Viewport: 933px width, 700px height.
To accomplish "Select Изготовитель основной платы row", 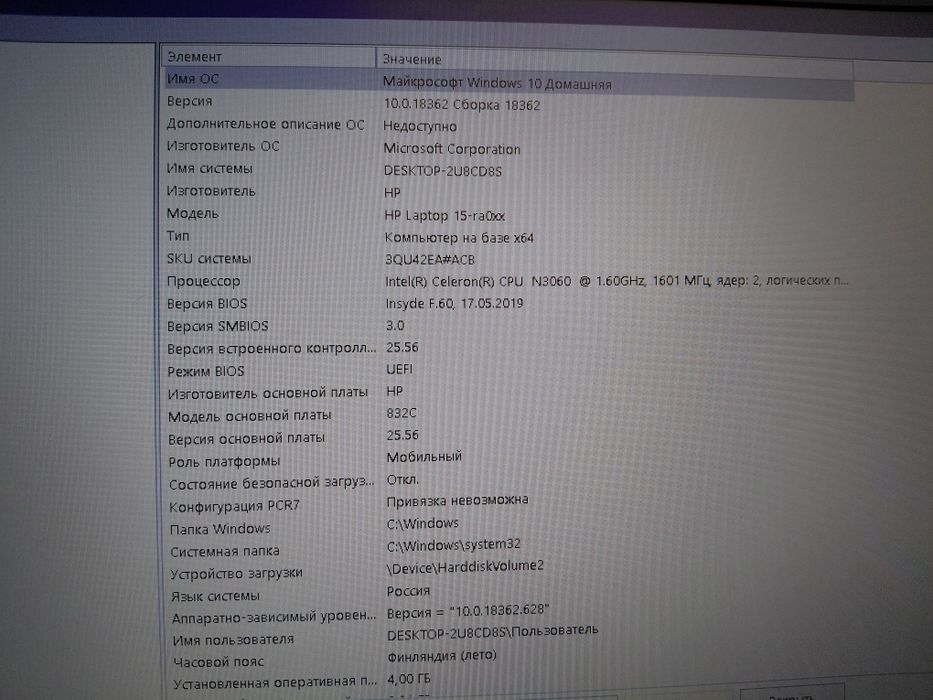I will (x=268, y=393).
